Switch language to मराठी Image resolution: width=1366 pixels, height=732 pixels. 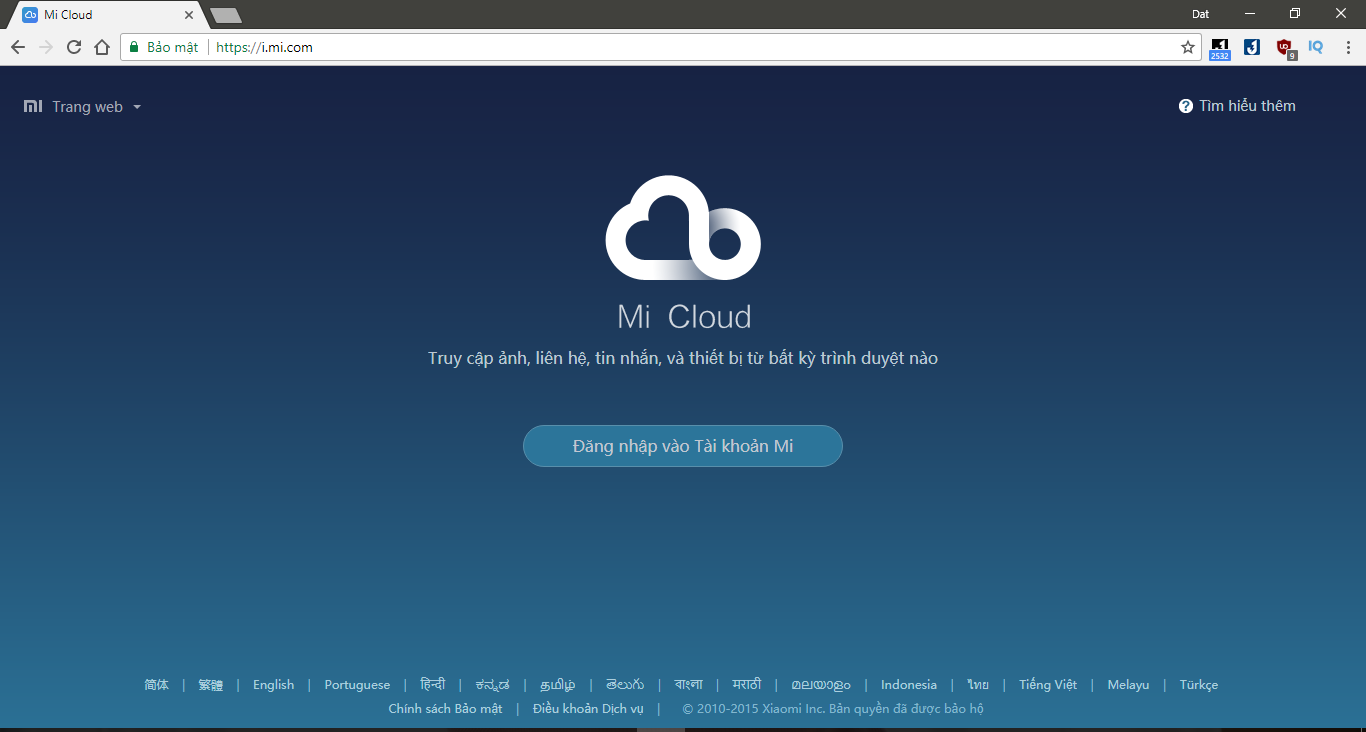pos(747,685)
